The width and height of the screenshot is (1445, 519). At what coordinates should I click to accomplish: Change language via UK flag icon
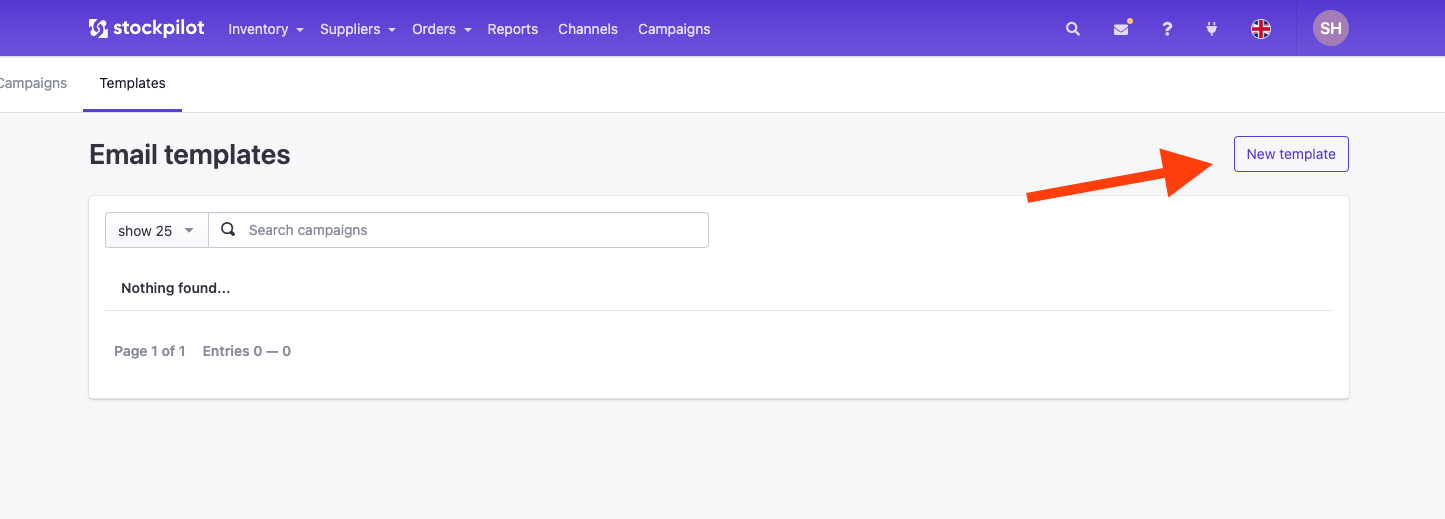click(x=1261, y=29)
